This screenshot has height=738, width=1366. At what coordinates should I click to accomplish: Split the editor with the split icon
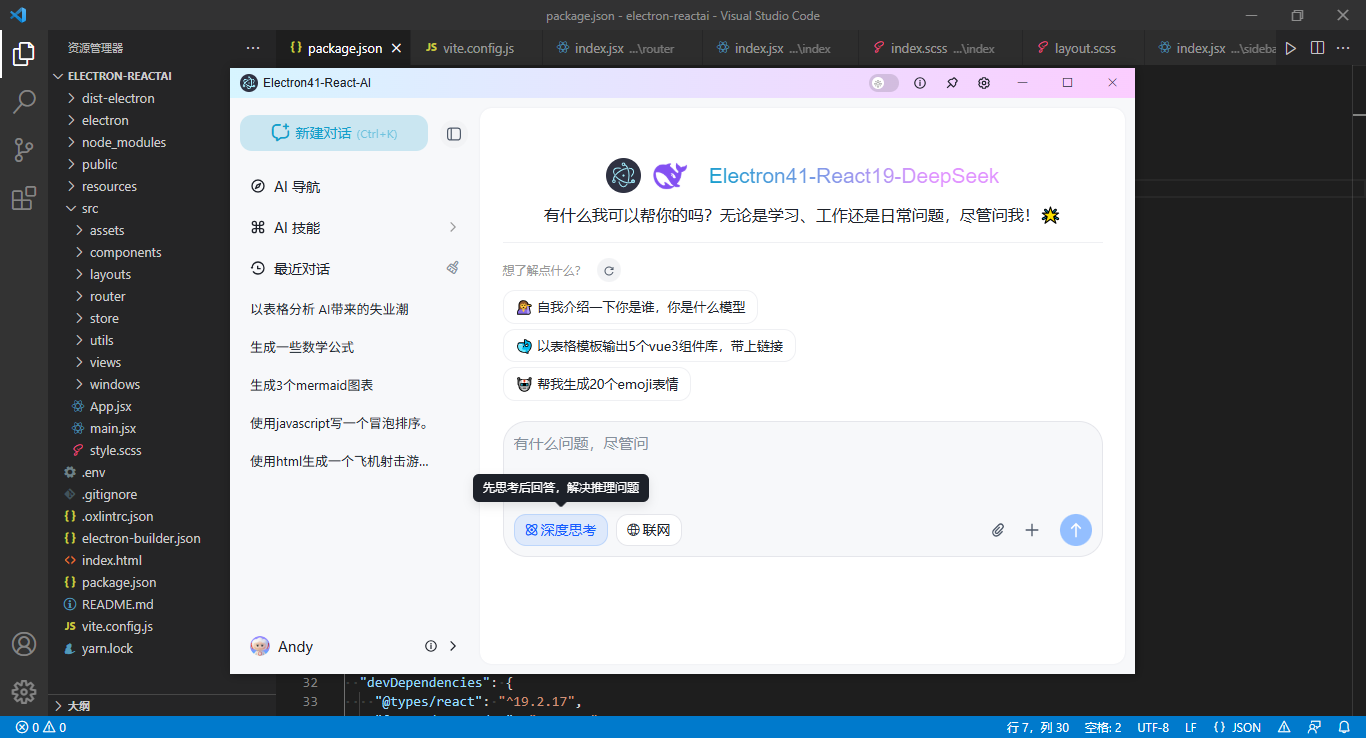[x=1317, y=48]
